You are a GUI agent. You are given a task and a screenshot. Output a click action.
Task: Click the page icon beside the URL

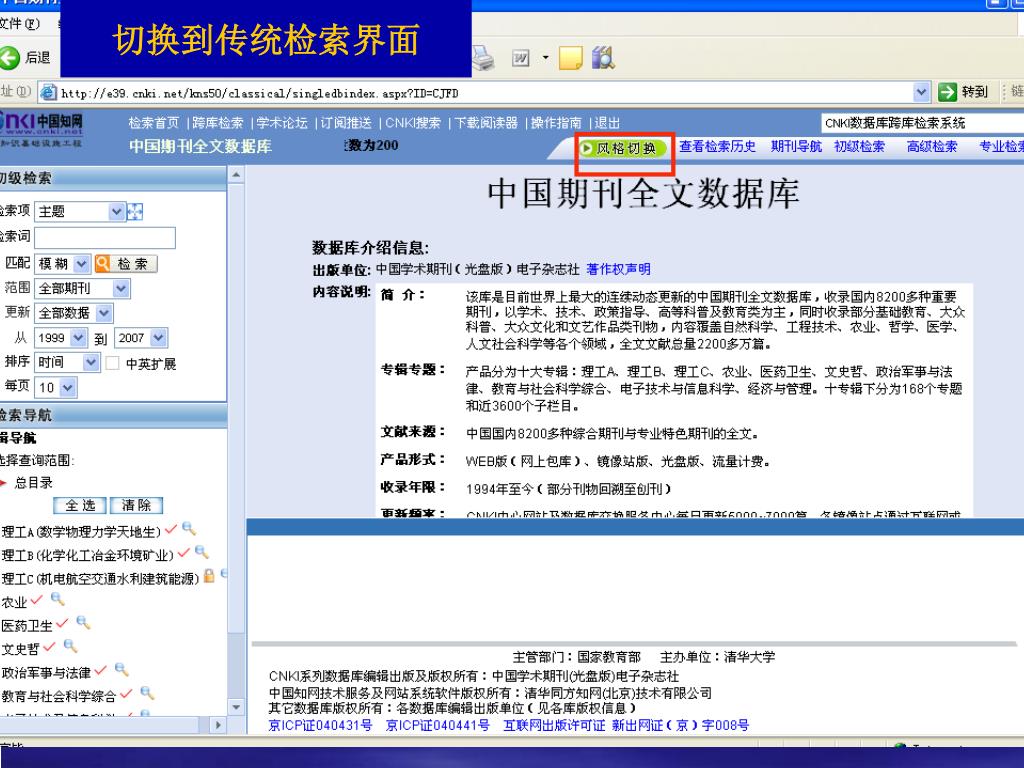[x=48, y=93]
